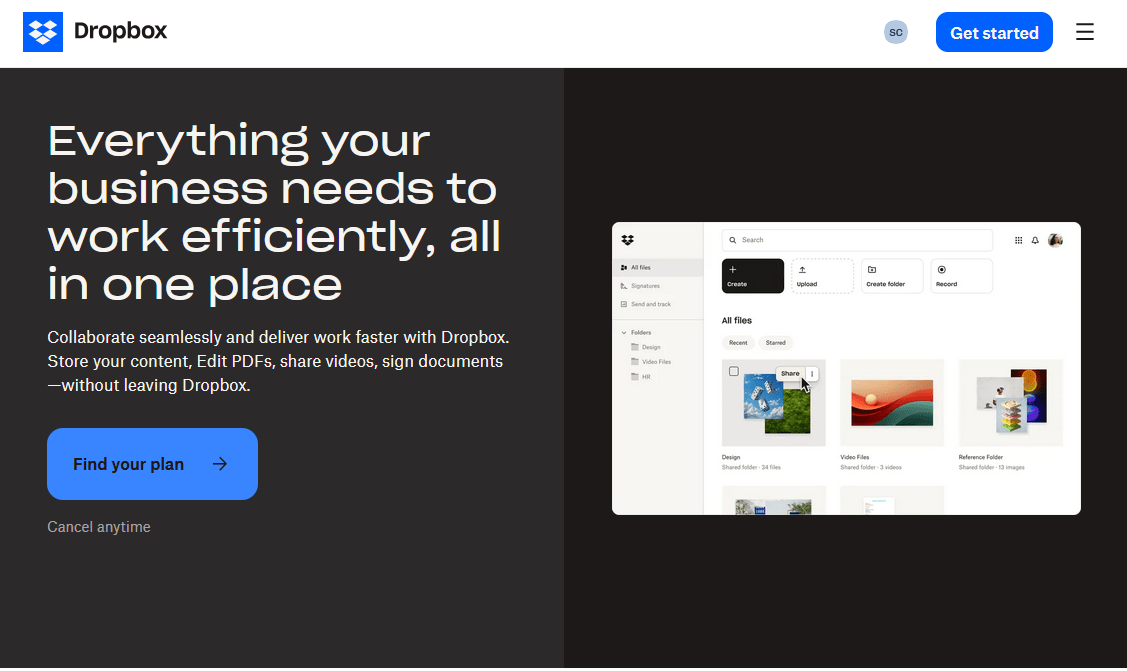Click the Create folder button
This screenshot has width=1127, height=671.
(x=892, y=276)
